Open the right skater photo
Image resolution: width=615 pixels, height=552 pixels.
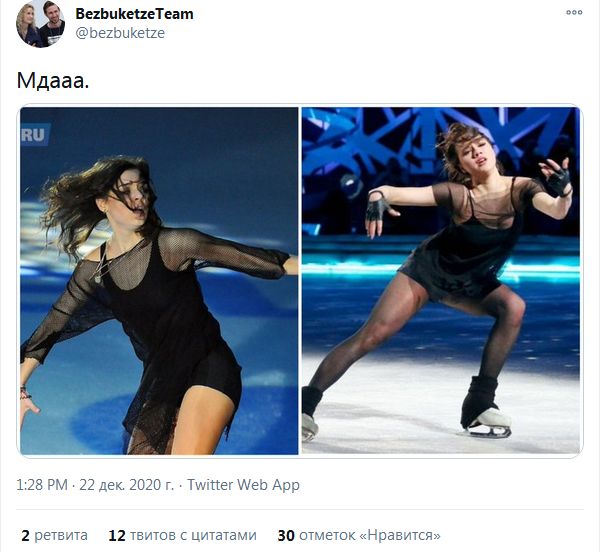[x=440, y=281]
